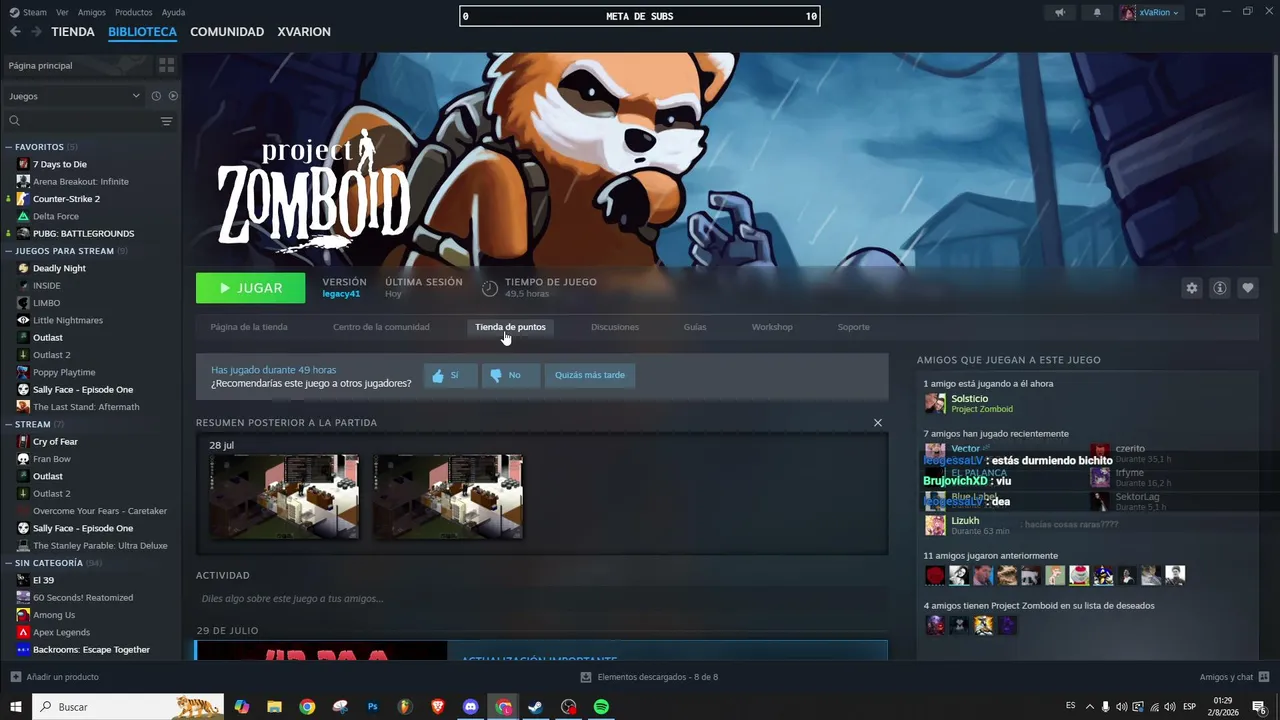Open Añadir un producto link

[55, 677]
